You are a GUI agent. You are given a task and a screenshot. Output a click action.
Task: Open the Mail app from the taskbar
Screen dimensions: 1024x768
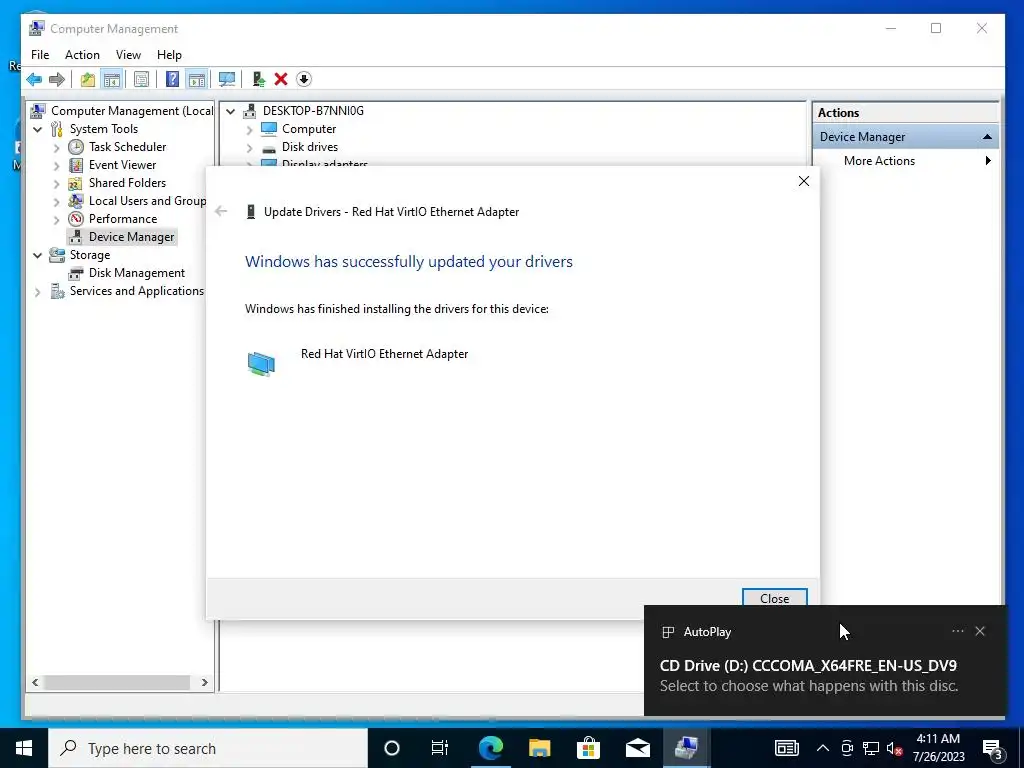(x=637, y=748)
